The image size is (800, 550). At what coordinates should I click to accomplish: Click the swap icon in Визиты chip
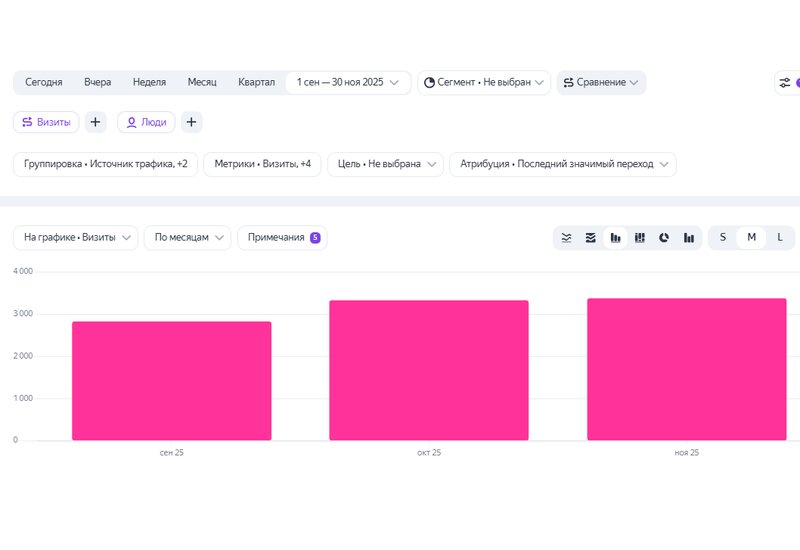point(27,122)
